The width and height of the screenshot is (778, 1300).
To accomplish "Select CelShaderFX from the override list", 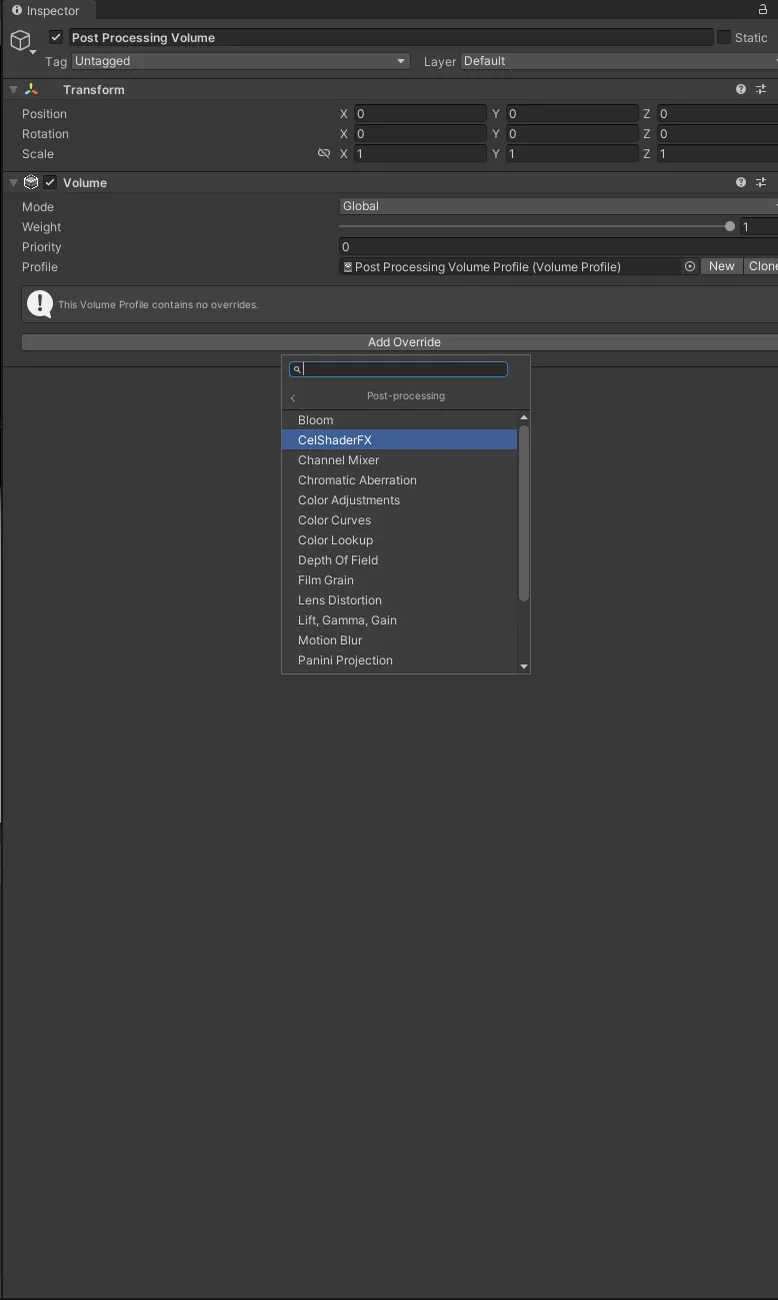I will click(x=400, y=440).
